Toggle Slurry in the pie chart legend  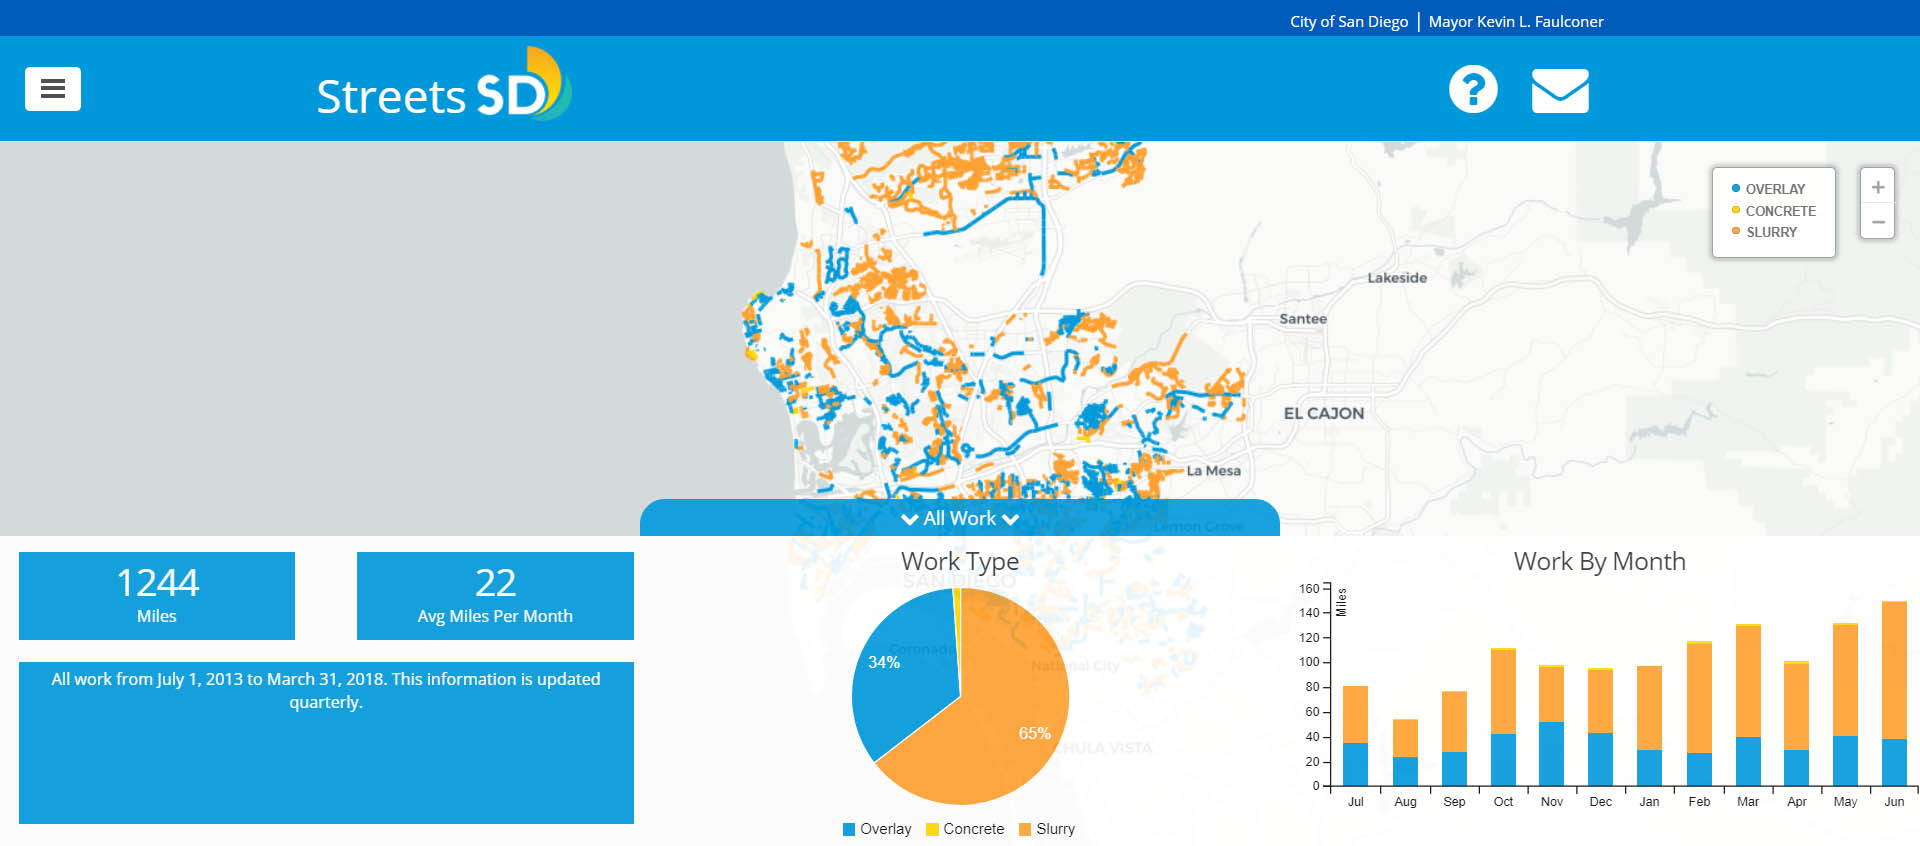[1046, 829]
